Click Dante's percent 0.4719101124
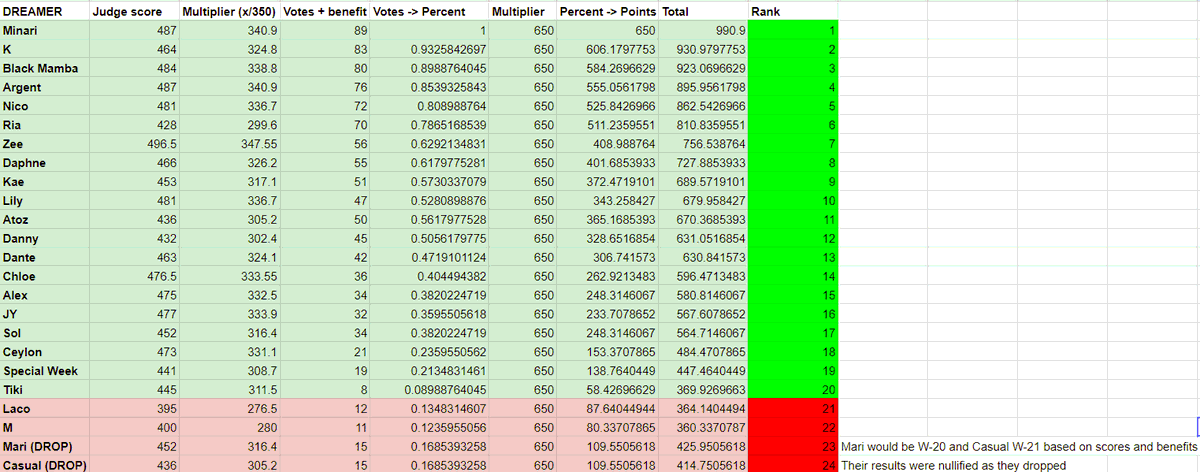 [430, 259]
